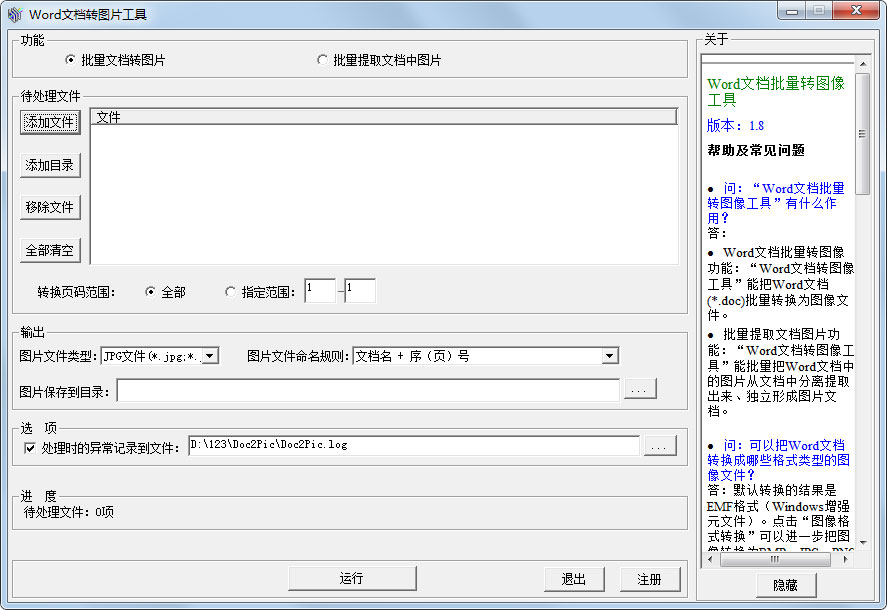Minimize the window

point(793,11)
